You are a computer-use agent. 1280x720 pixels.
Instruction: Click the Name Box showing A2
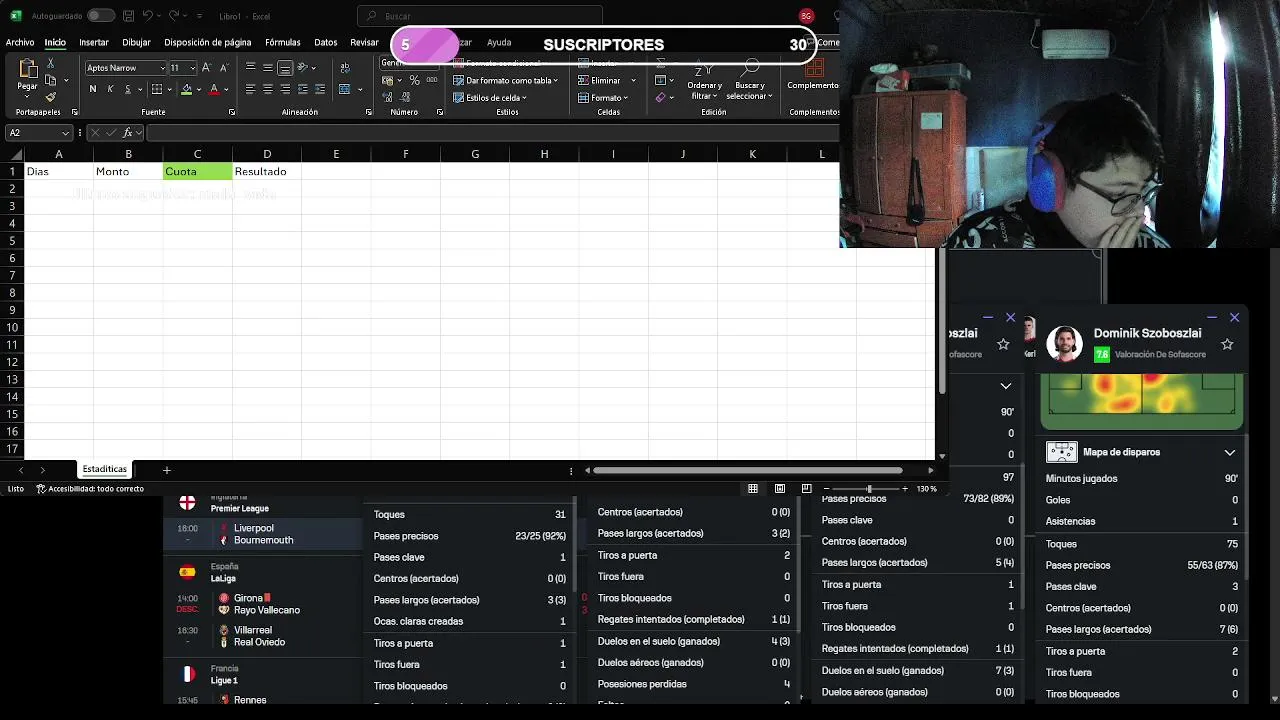[x=38, y=133]
